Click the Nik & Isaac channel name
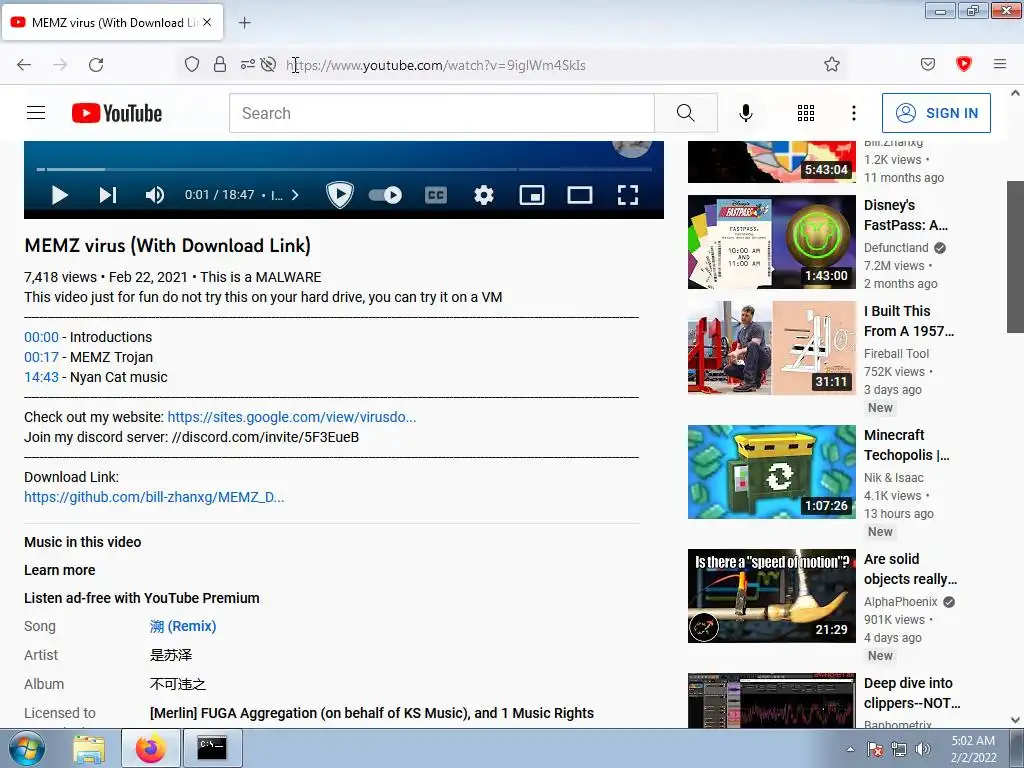Viewport: 1024px width, 768px height. pos(893,477)
